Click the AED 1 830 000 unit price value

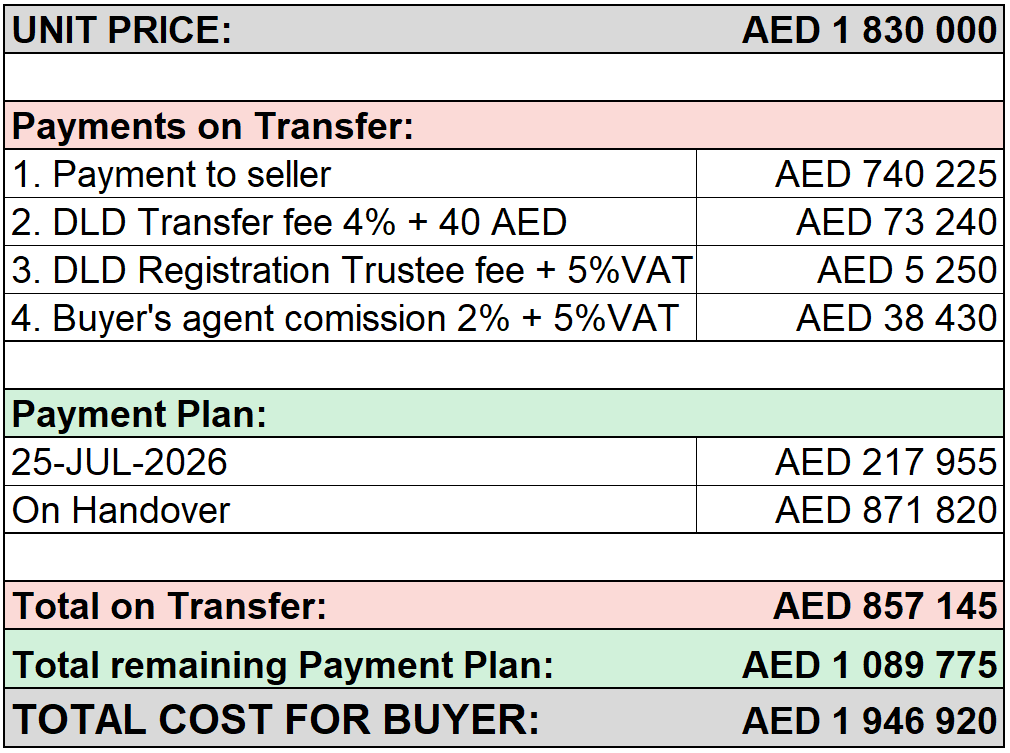coord(870,30)
